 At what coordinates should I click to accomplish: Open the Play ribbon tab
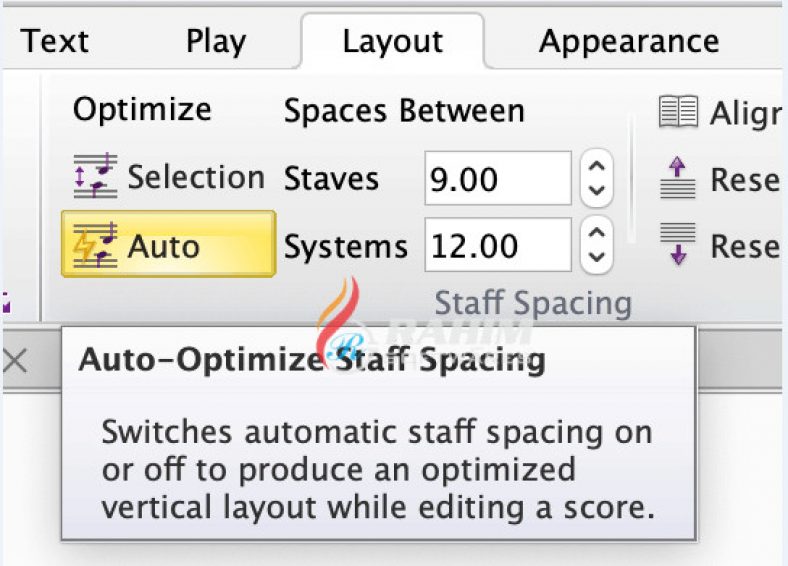point(215,41)
